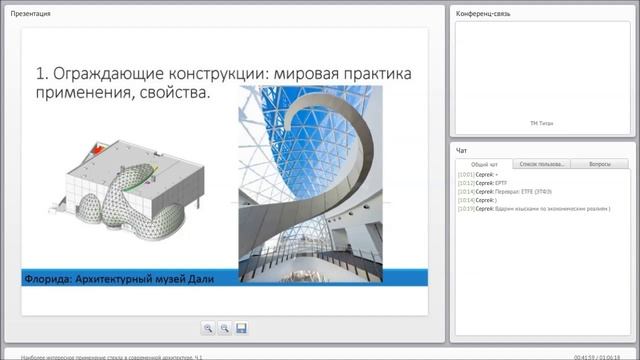The width and height of the screenshot is (640, 360).
Task: Zoom in on the presentation slide
Action: (x=208, y=328)
